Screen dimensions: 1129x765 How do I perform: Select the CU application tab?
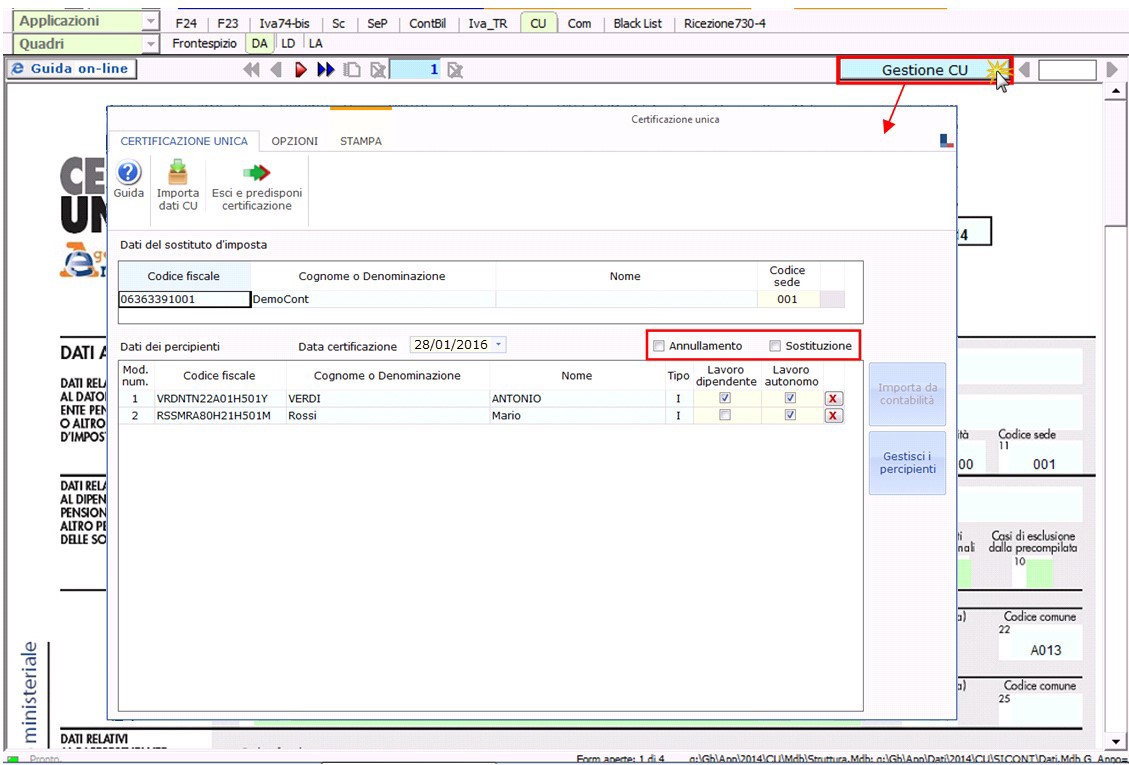(x=537, y=24)
